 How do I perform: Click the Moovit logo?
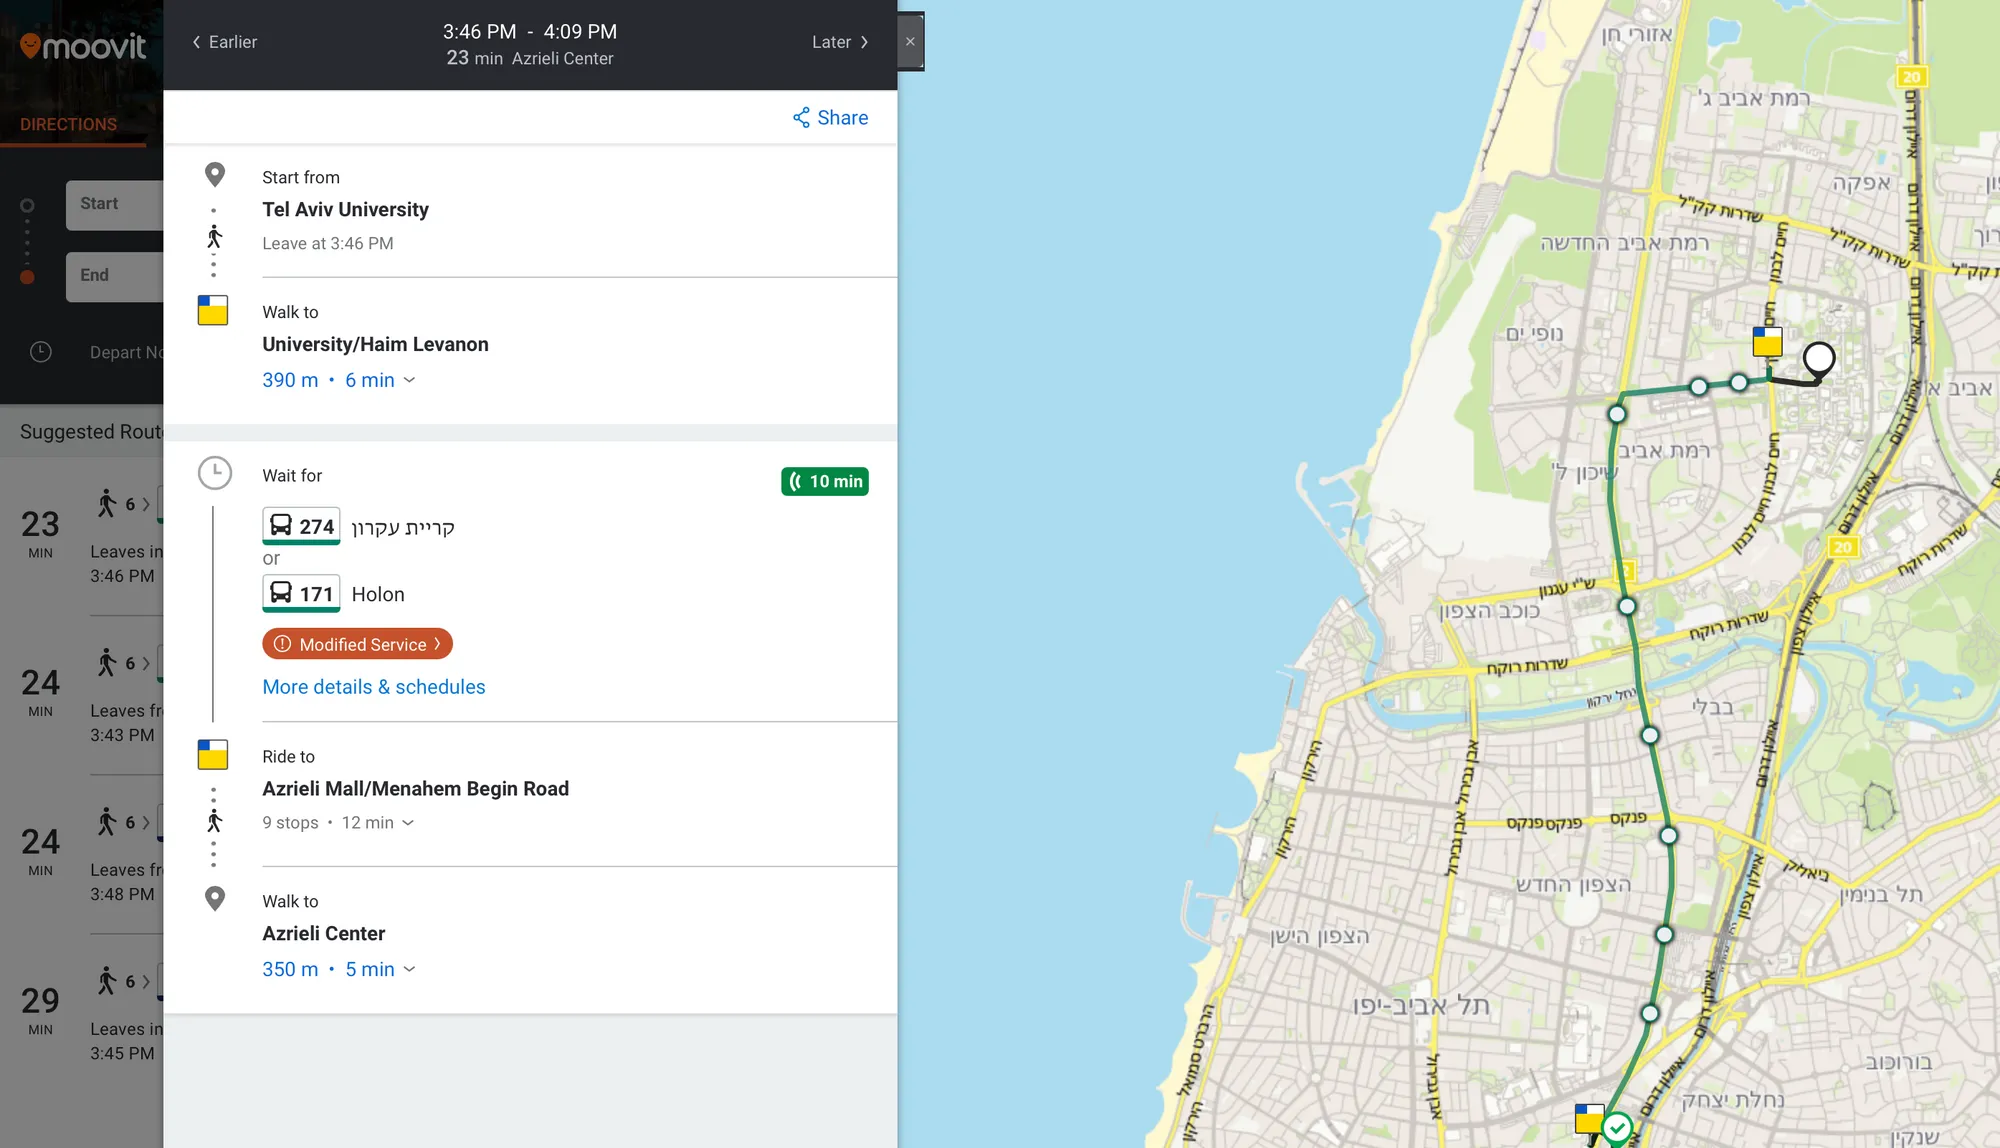[x=83, y=46]
